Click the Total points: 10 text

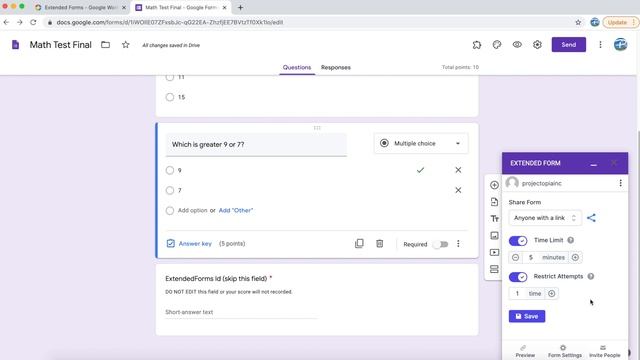click(460, 67)
